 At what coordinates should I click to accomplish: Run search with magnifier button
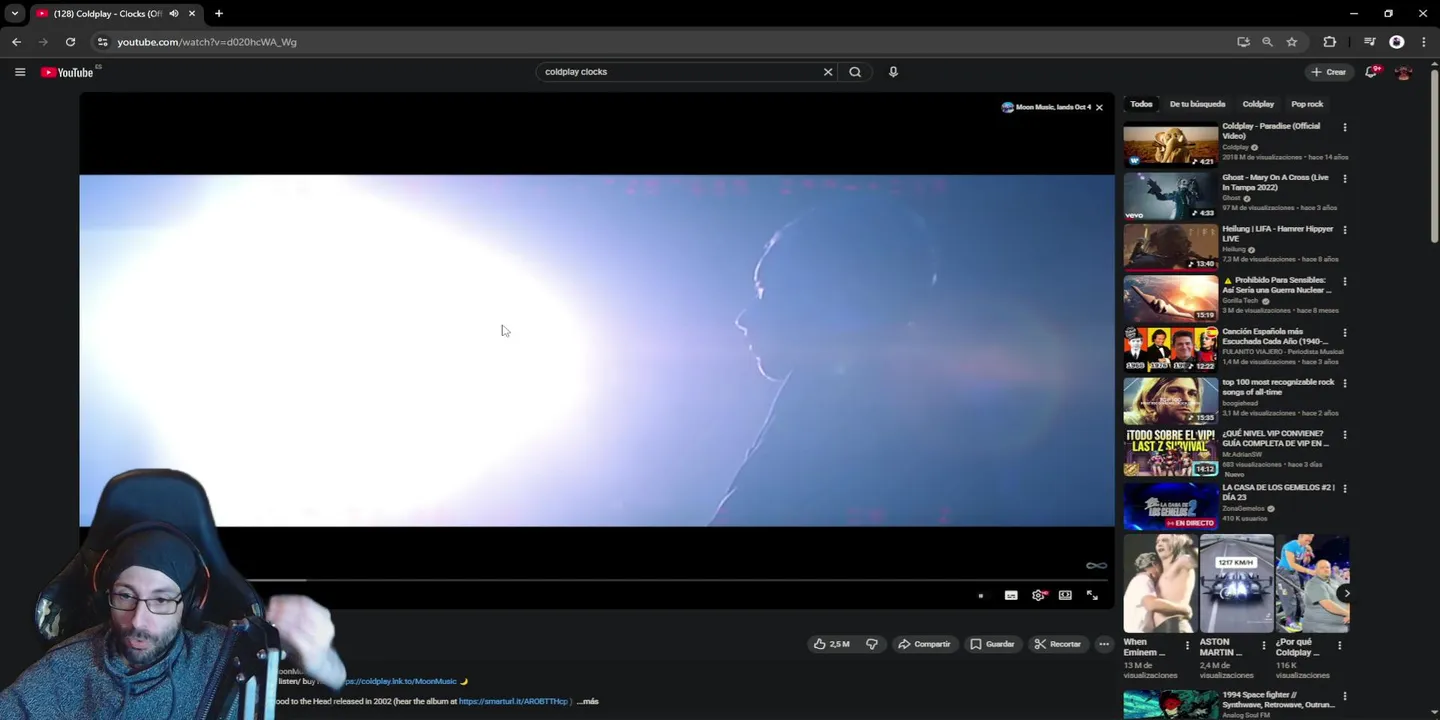pos(855,72)
